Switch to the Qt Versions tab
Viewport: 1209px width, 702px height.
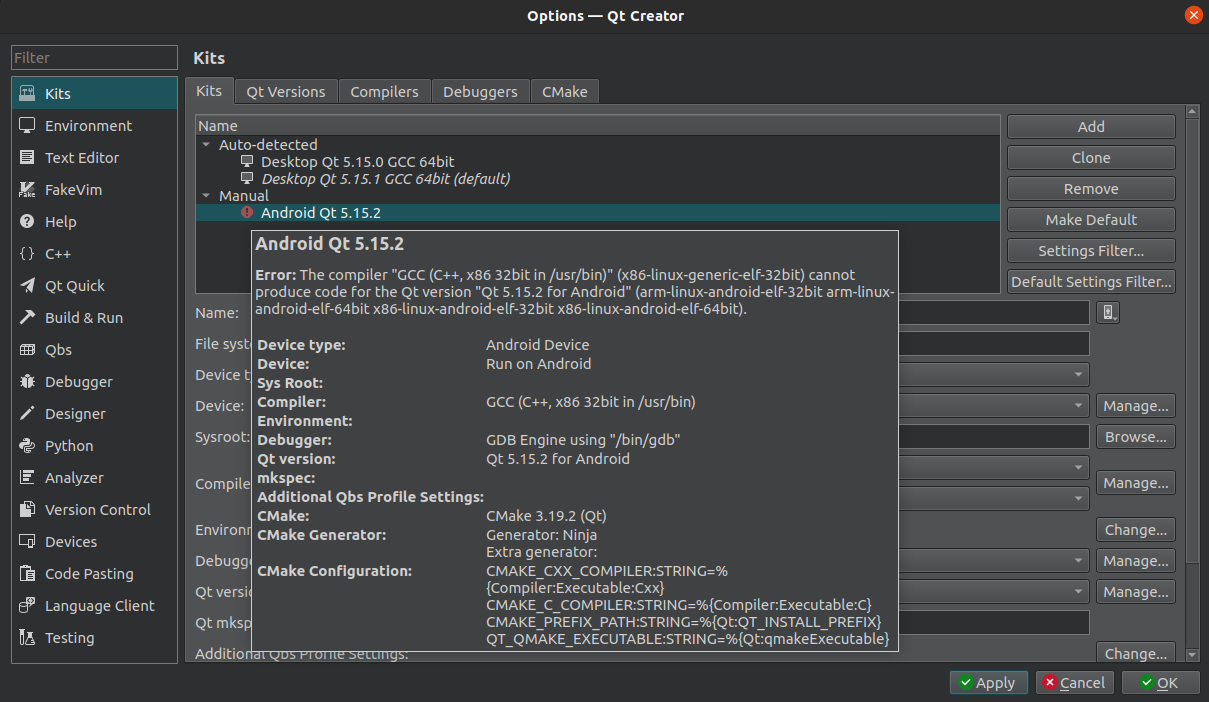click(x=286, y=91)
